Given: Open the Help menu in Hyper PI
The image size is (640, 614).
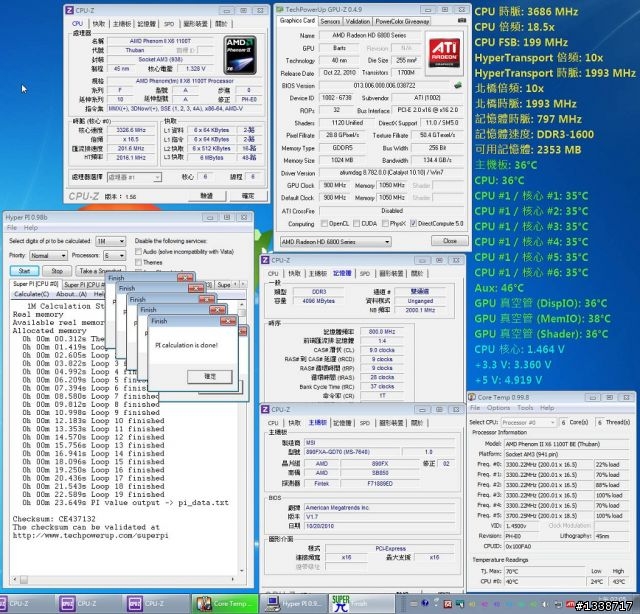Looking at the screenshot, I should point(30,228).
